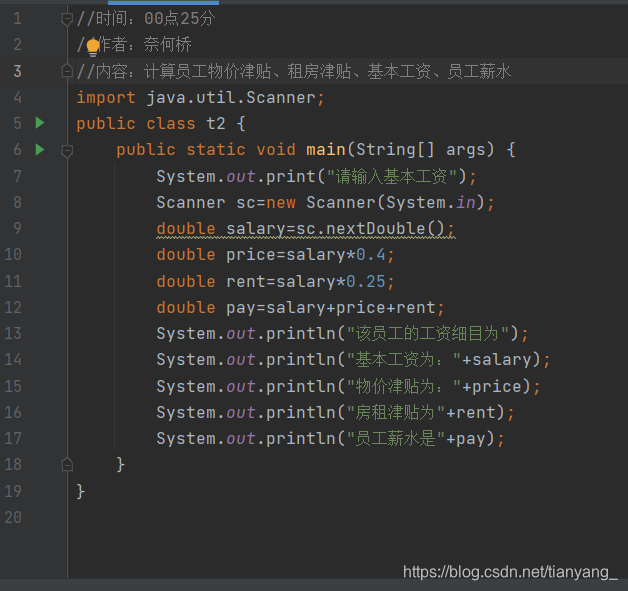Click the comment line with 作者：奈何桥
Image resolution: width=628 pixels, height=591 pixels.
click(x=134, y=44)
